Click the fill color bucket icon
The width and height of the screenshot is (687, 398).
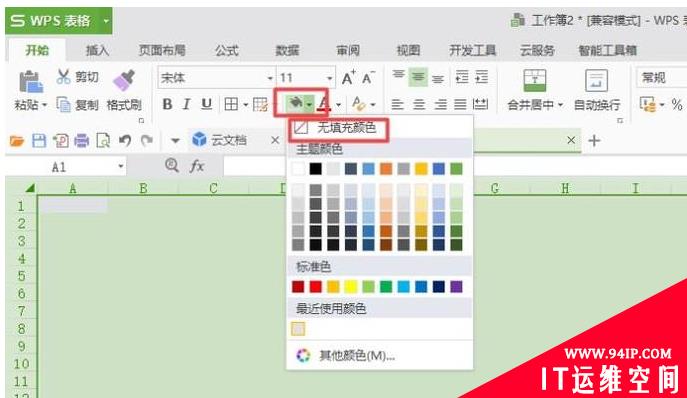(x=295, y=104)
